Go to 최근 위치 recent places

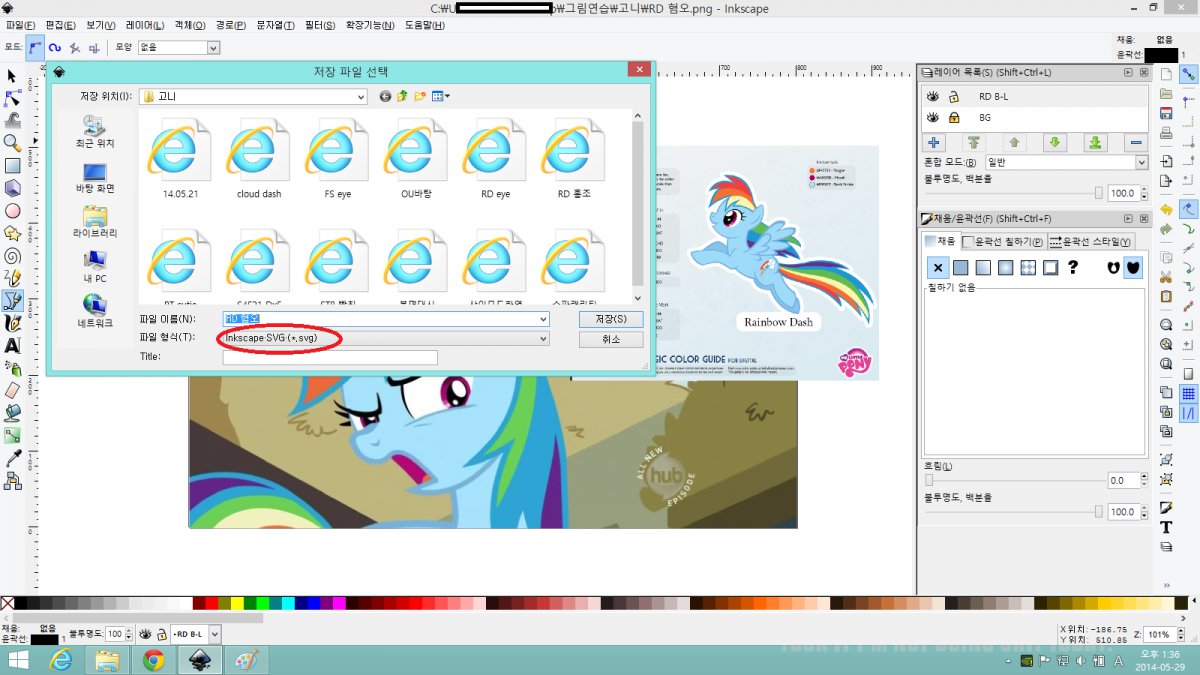(95, 132)
